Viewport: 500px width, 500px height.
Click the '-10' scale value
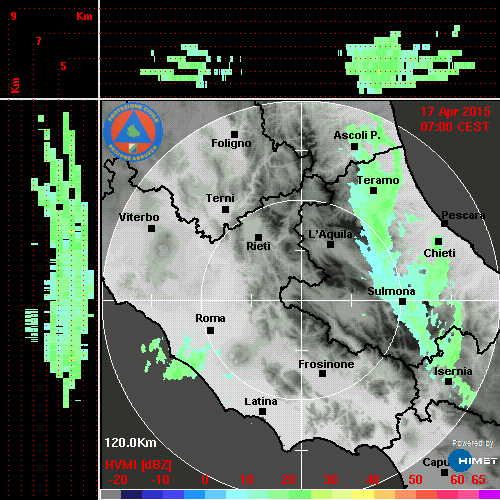pyautogui.click(x=160, y=480)
